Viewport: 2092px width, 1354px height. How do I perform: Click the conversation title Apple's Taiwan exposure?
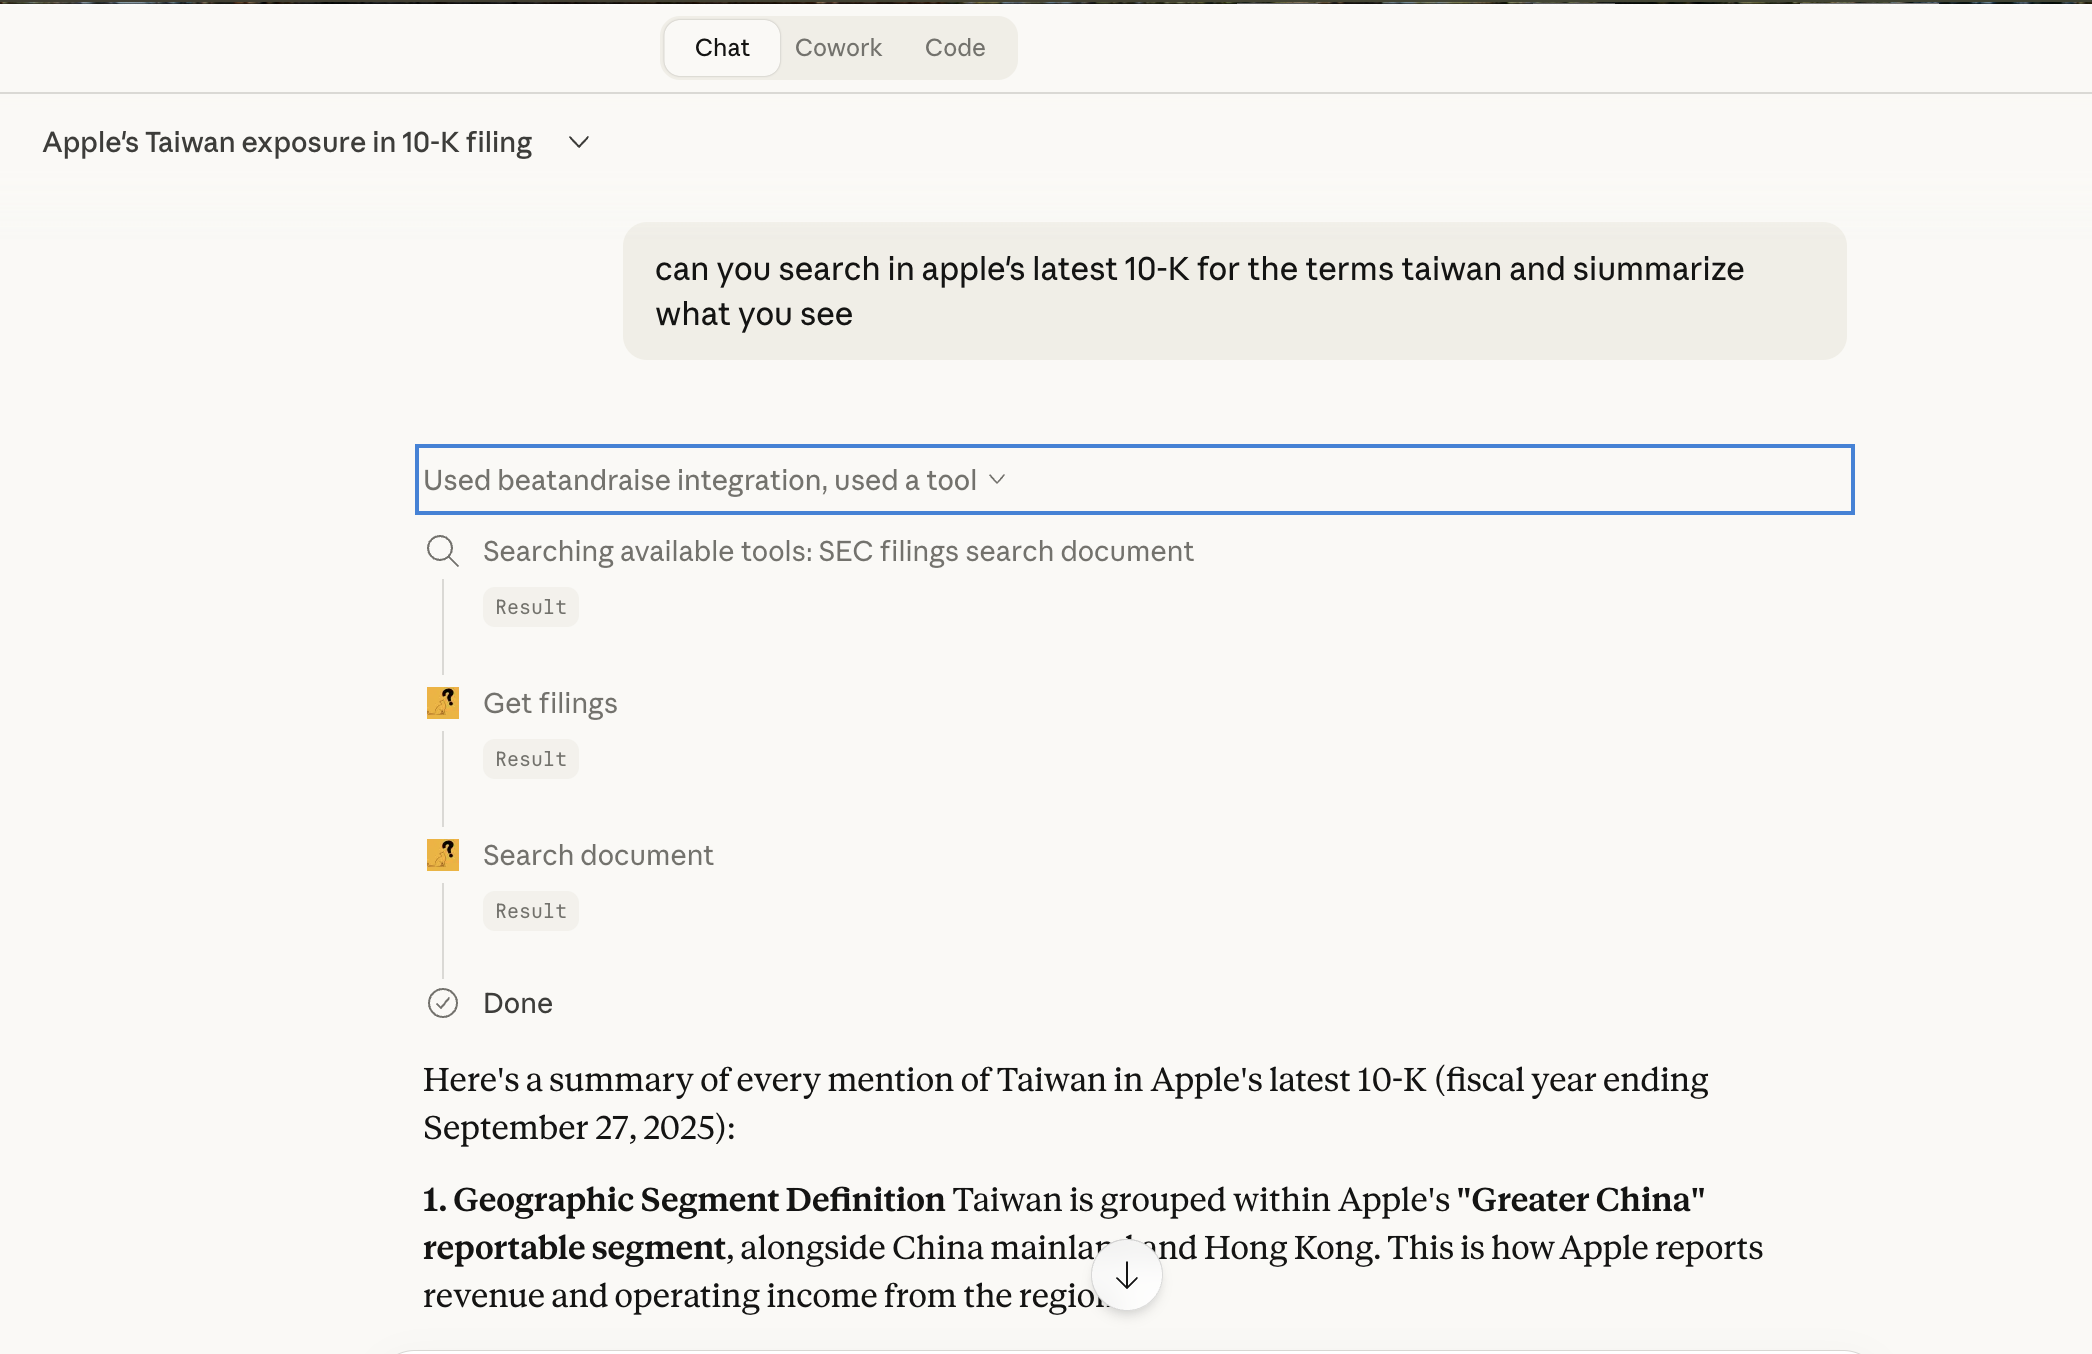click(288, 143)
